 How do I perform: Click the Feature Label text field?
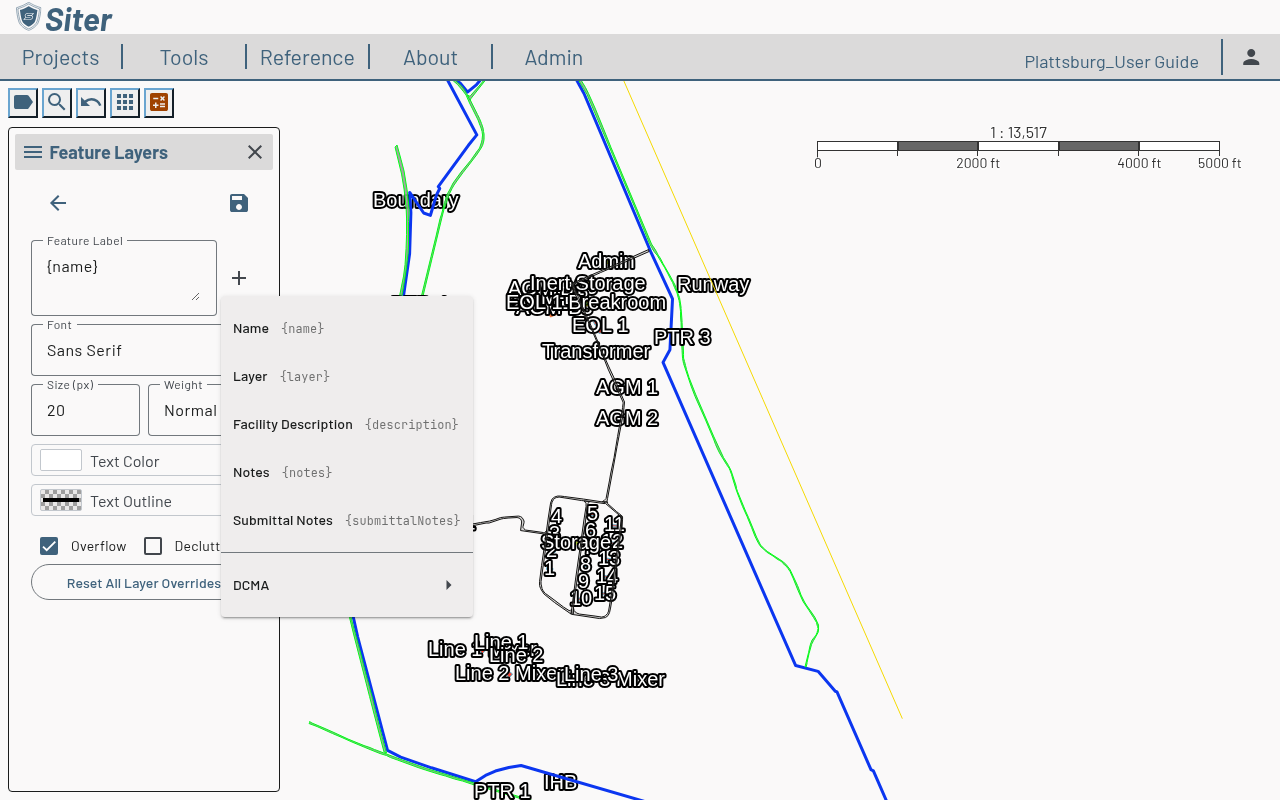(x=124, y=278)
